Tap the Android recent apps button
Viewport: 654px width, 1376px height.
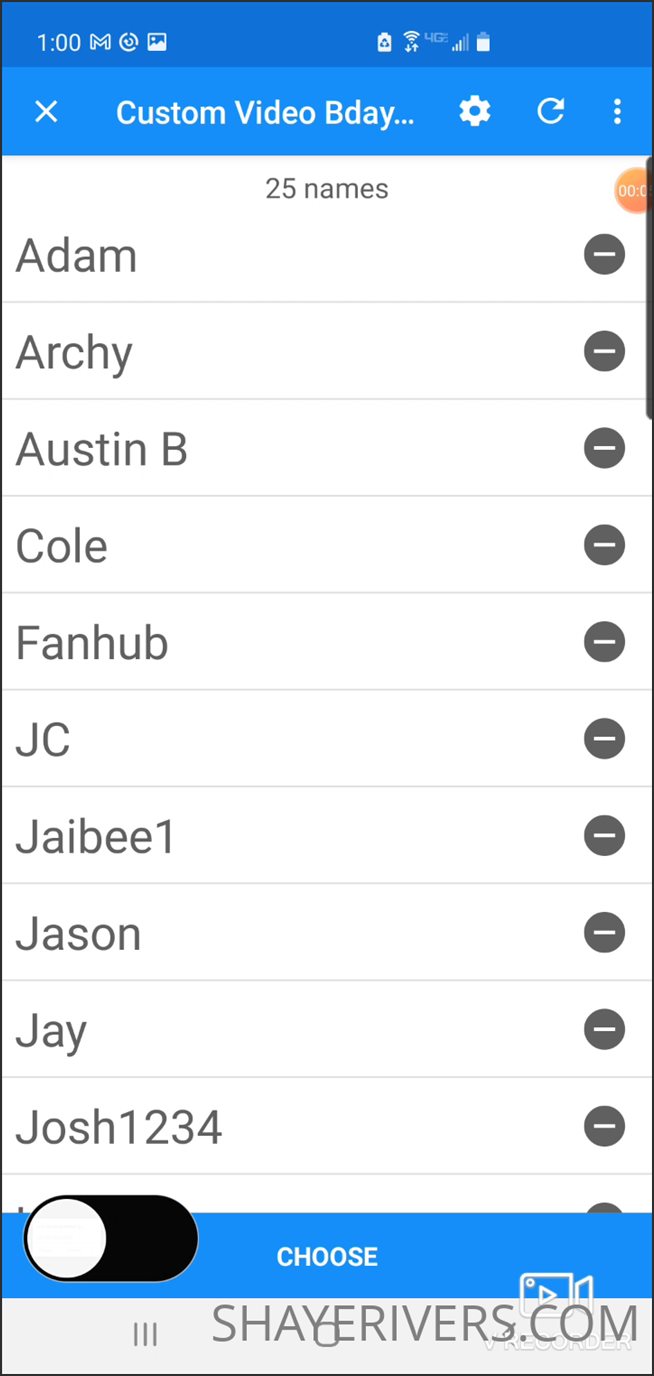coord(146,1333)
